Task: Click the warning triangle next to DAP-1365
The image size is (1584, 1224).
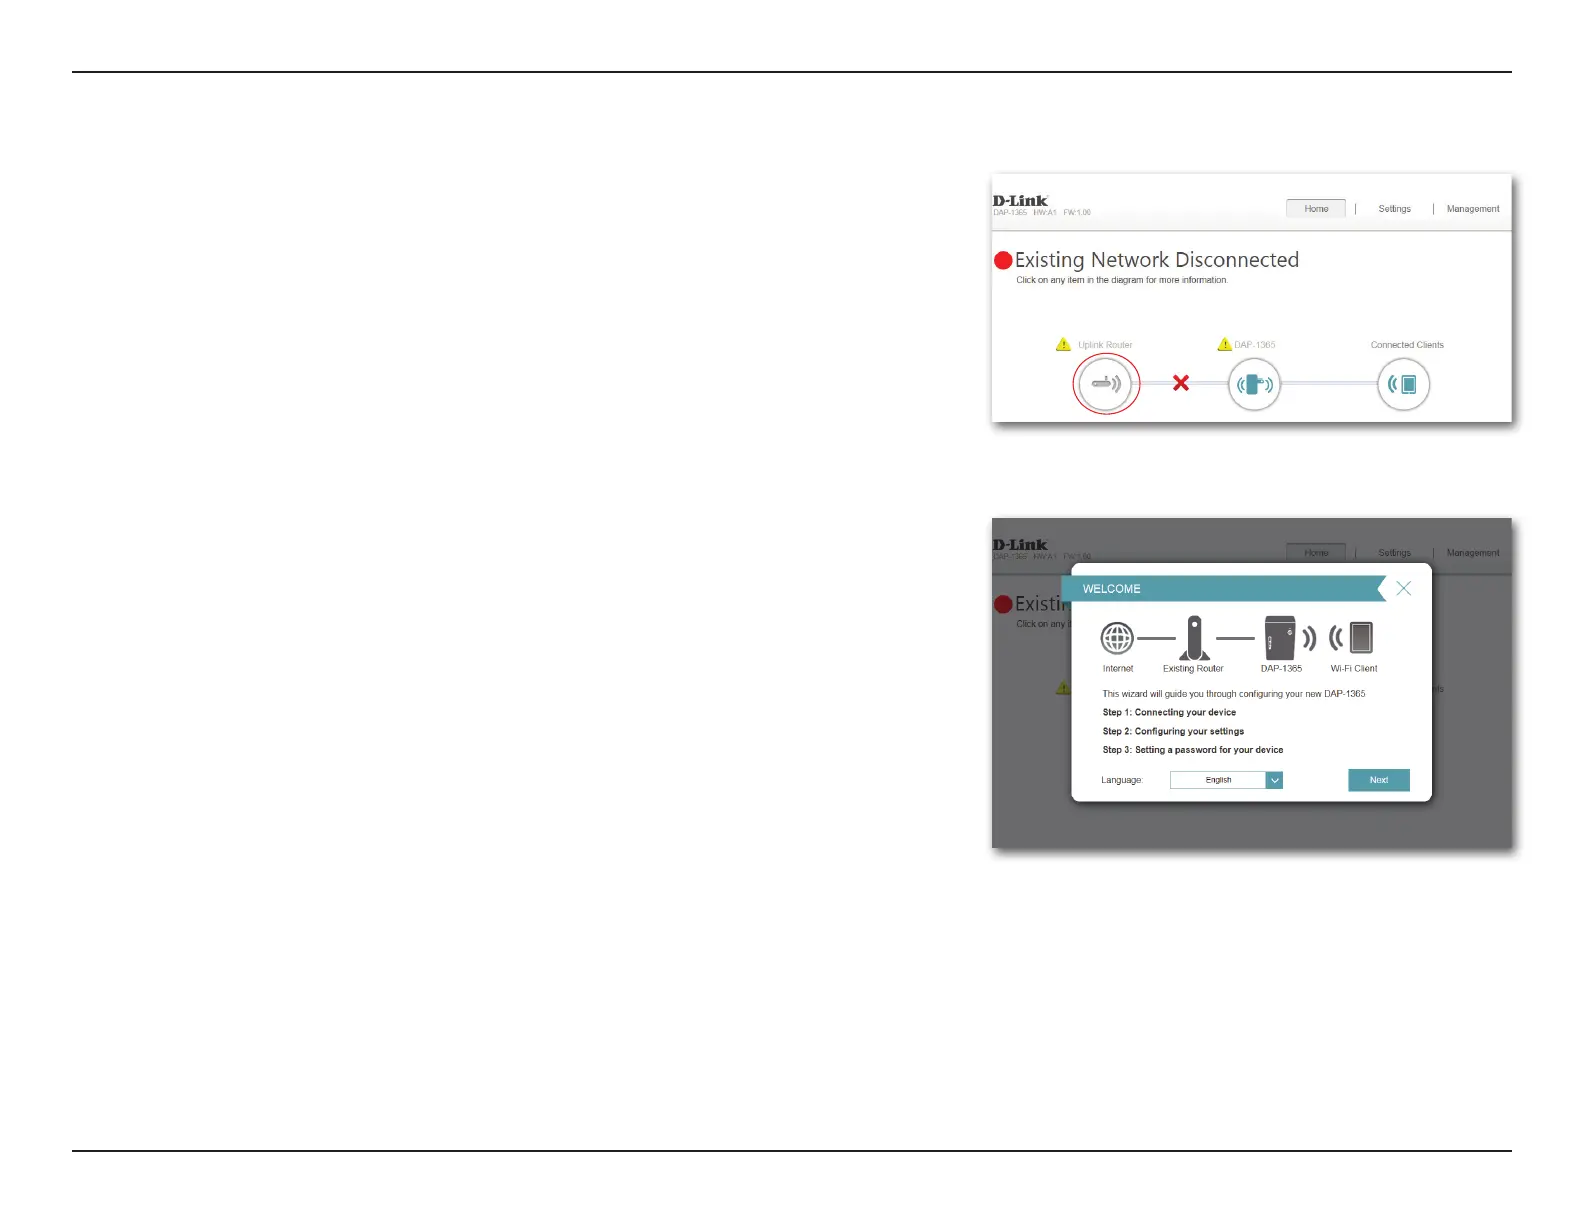Action: pos(1224,344)
